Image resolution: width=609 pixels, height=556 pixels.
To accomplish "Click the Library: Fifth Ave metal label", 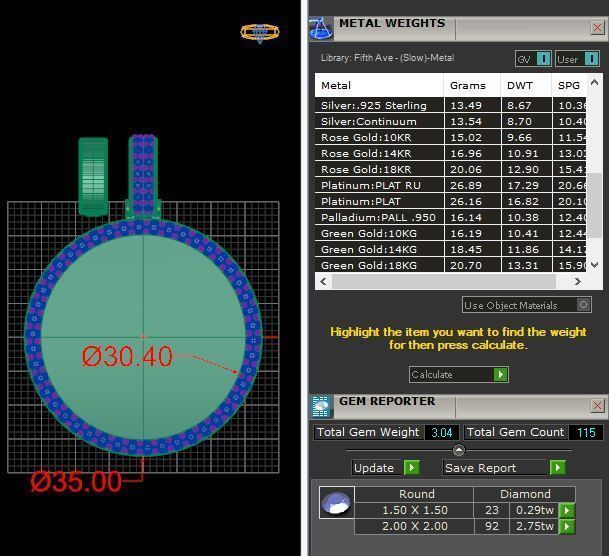I will click(x=387, y=58).
